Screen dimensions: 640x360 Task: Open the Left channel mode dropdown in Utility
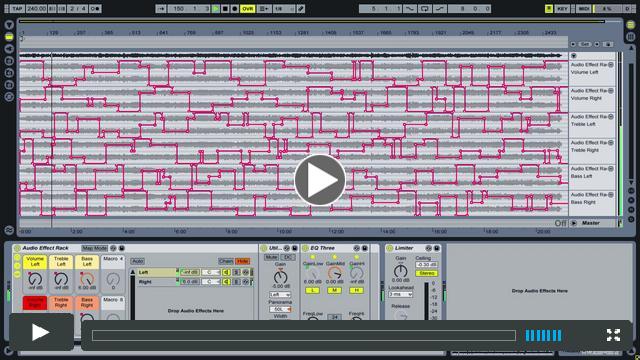(280, 295)
